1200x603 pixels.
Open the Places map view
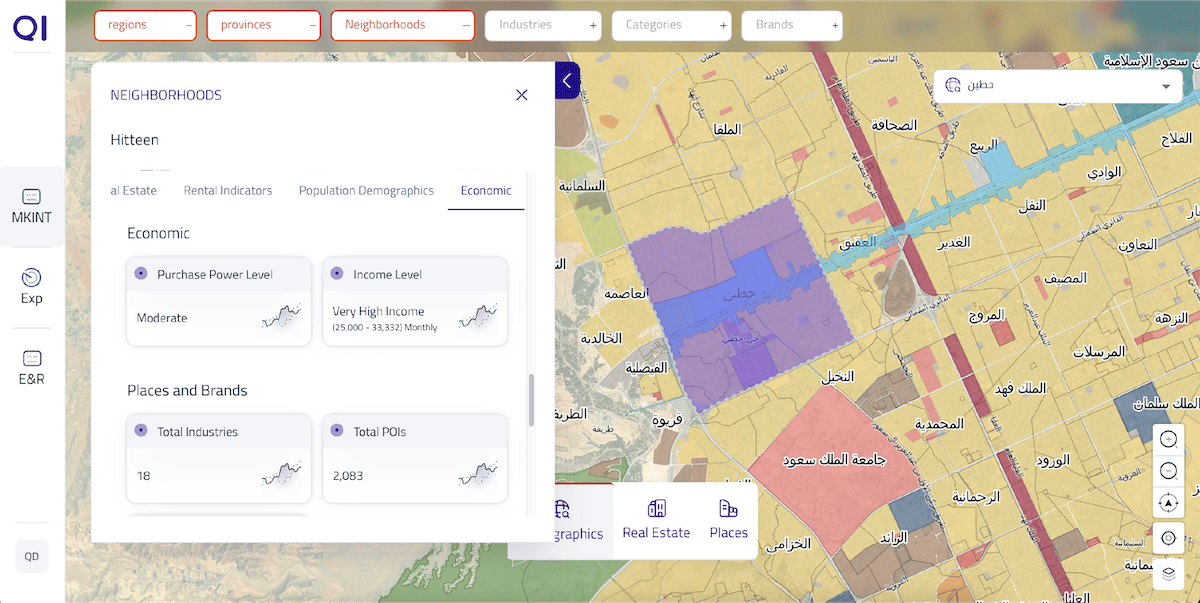pos(728,520)
